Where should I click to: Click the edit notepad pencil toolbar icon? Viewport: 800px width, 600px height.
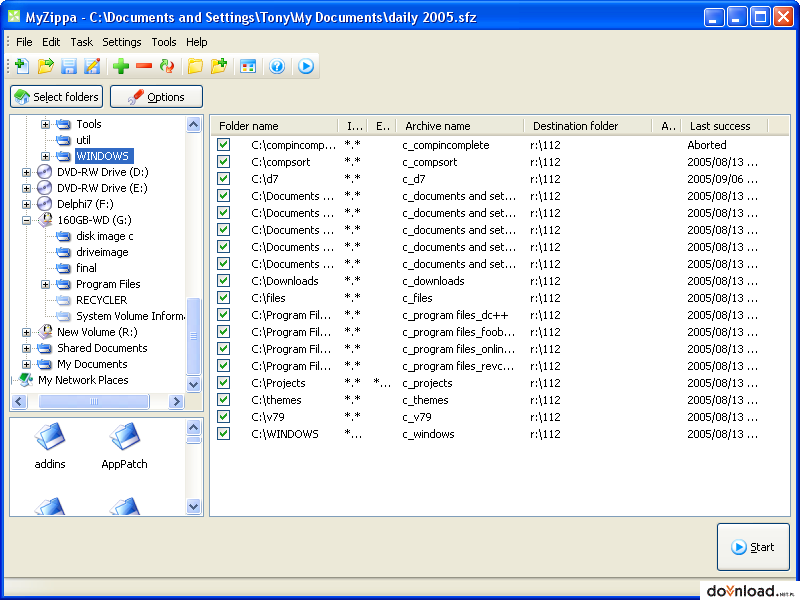(x=92, y=66)
